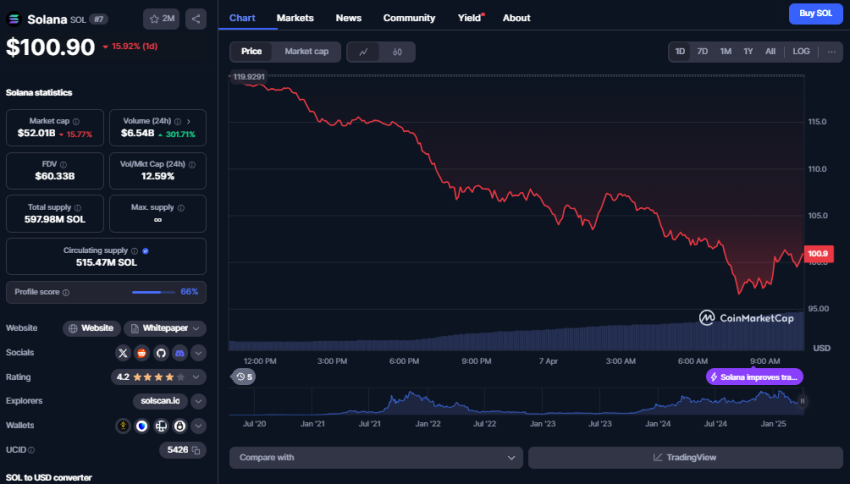850x484 pixels.
Task: Set chart range to 1D
Action: click(680, 51)
